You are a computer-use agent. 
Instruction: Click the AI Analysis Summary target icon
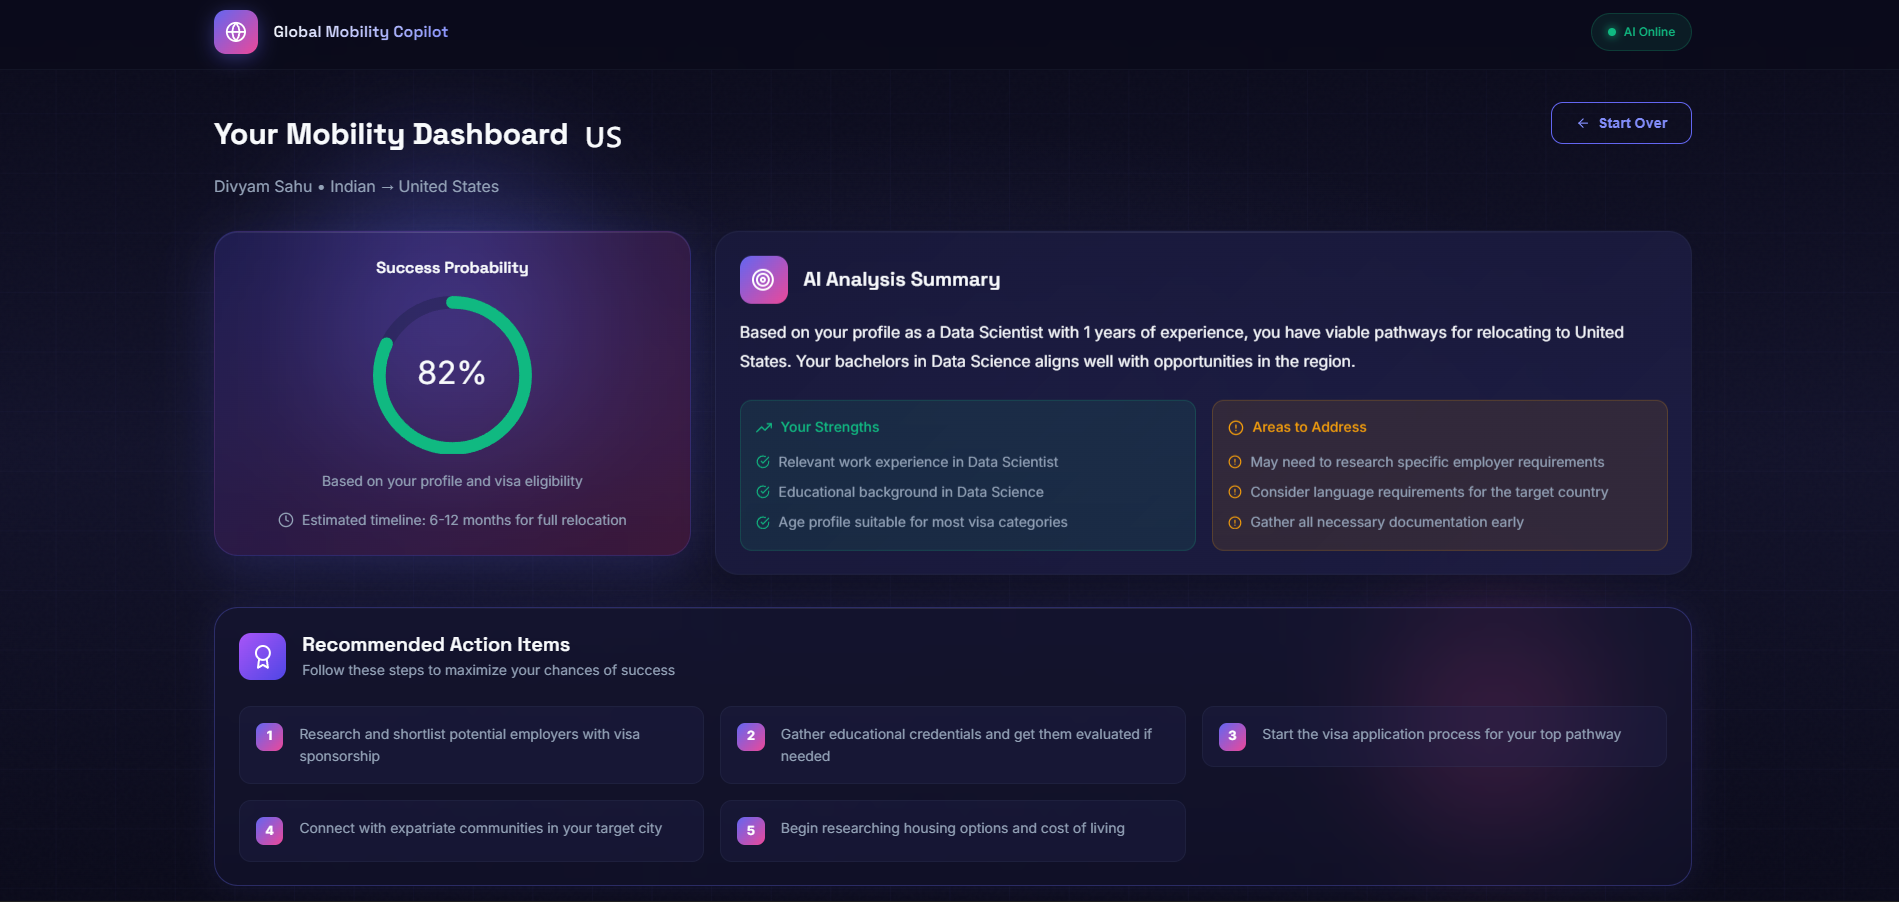(x=763, y=280)
